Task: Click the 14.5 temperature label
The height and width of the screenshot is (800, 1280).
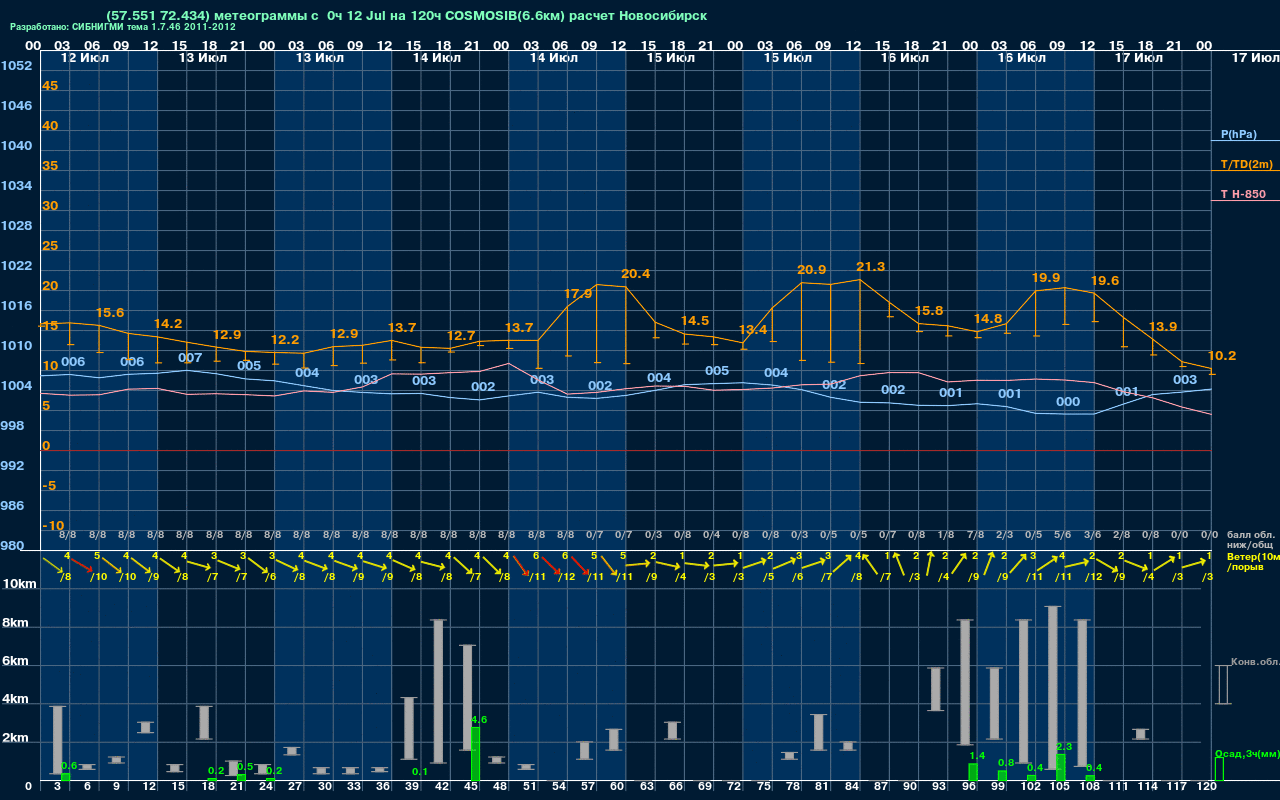Action: [x=695, y=321]
